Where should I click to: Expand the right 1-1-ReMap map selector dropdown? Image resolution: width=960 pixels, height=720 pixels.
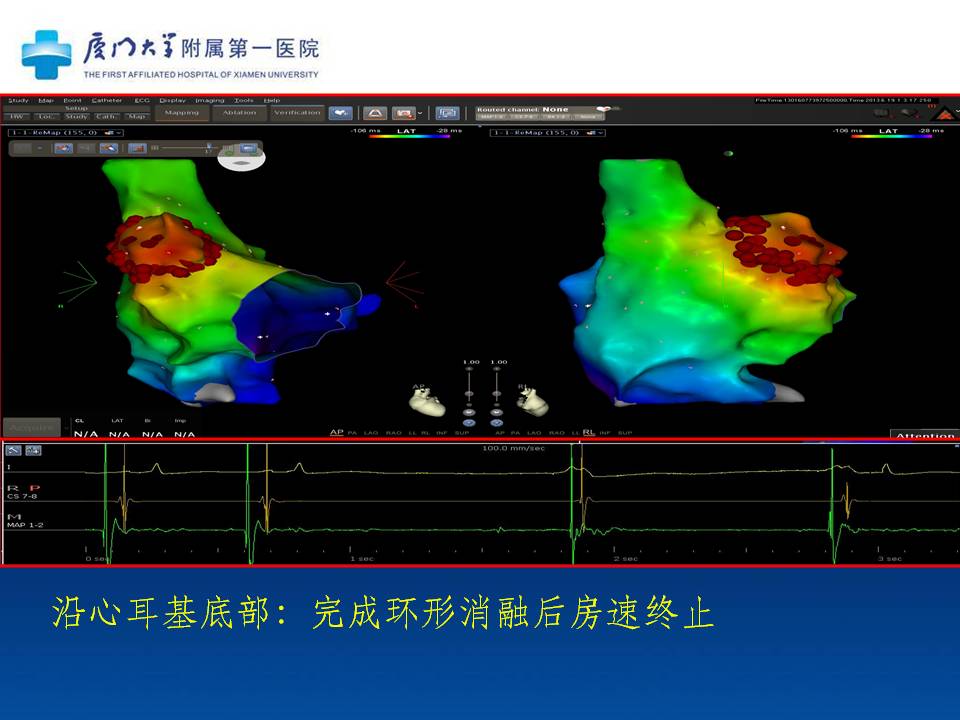[x=598, y=132]
